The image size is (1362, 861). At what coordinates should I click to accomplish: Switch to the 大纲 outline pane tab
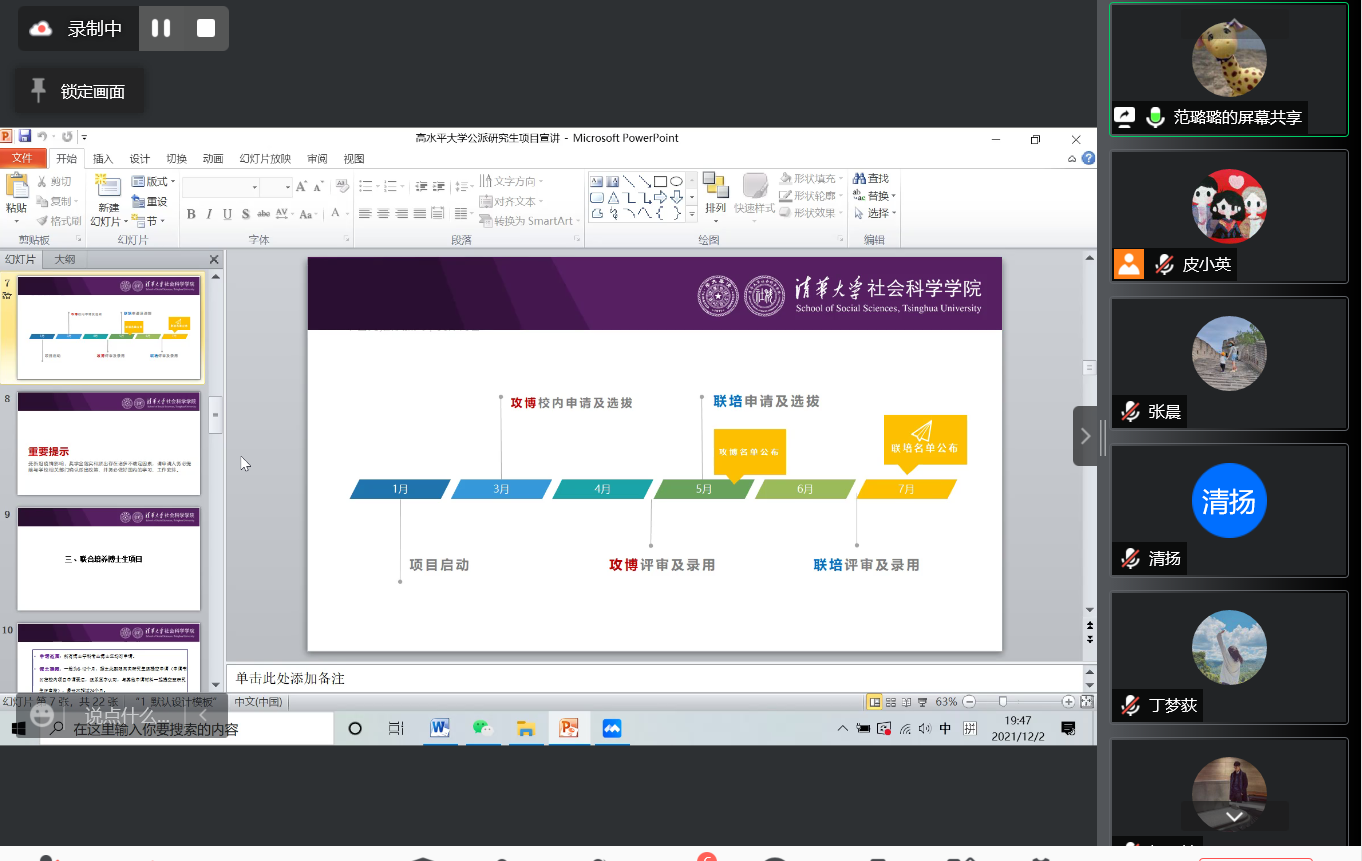(x=65, y=260)
